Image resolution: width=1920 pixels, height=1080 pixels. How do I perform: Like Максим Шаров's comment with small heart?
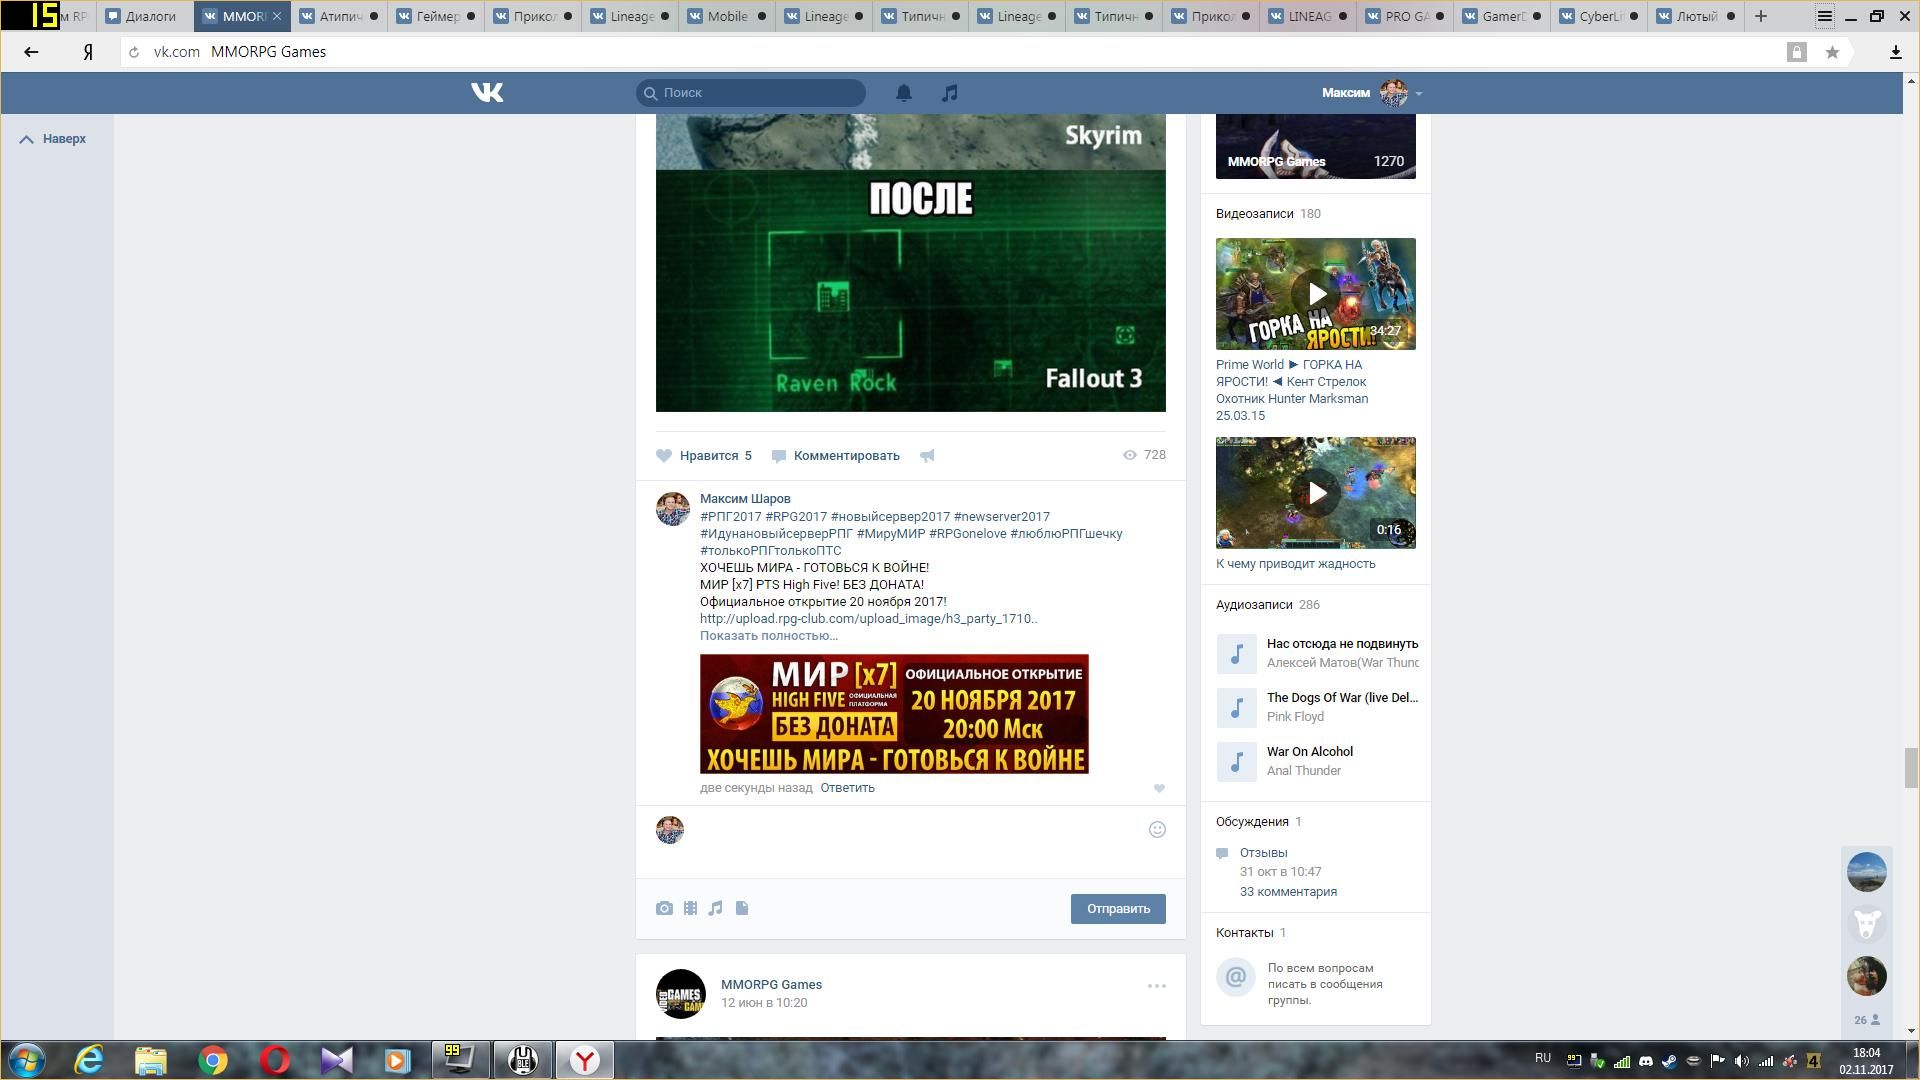point(1159,789)
